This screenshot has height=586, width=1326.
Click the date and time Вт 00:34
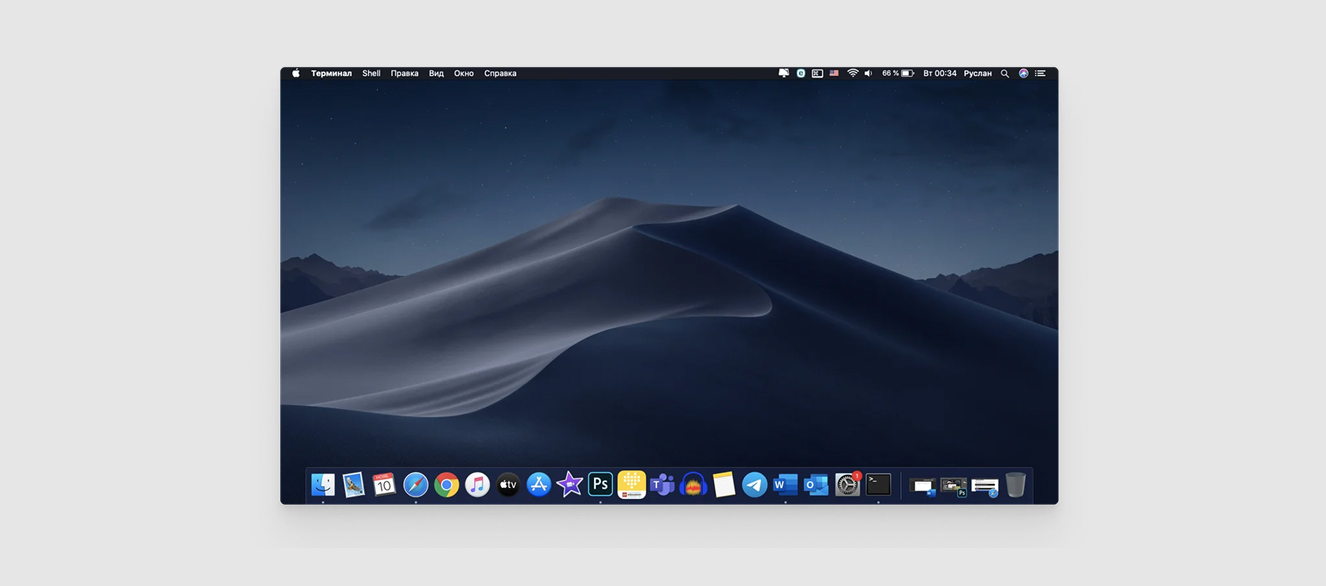tap(939, 73)
